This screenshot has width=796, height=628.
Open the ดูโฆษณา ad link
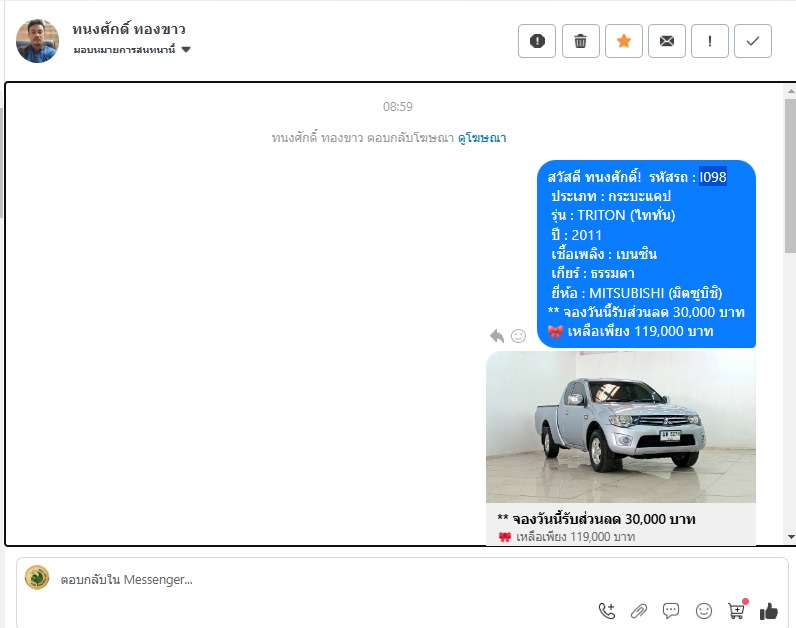pyautogui.click(x=482, y=138)
